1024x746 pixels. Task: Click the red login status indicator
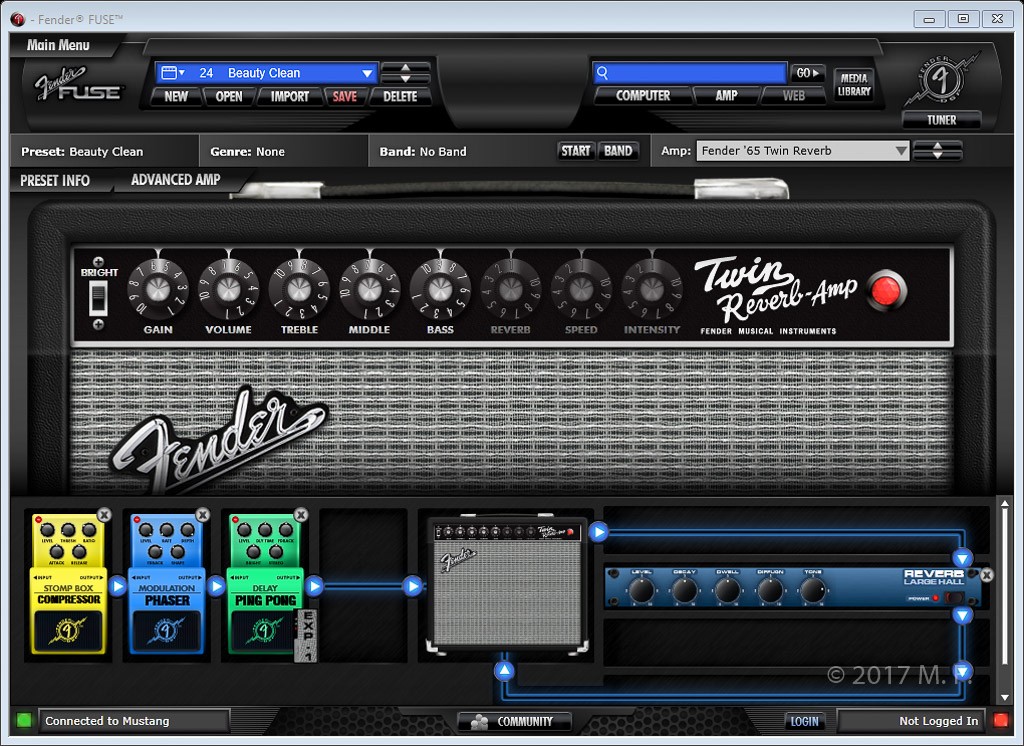tap(1000, 721)
